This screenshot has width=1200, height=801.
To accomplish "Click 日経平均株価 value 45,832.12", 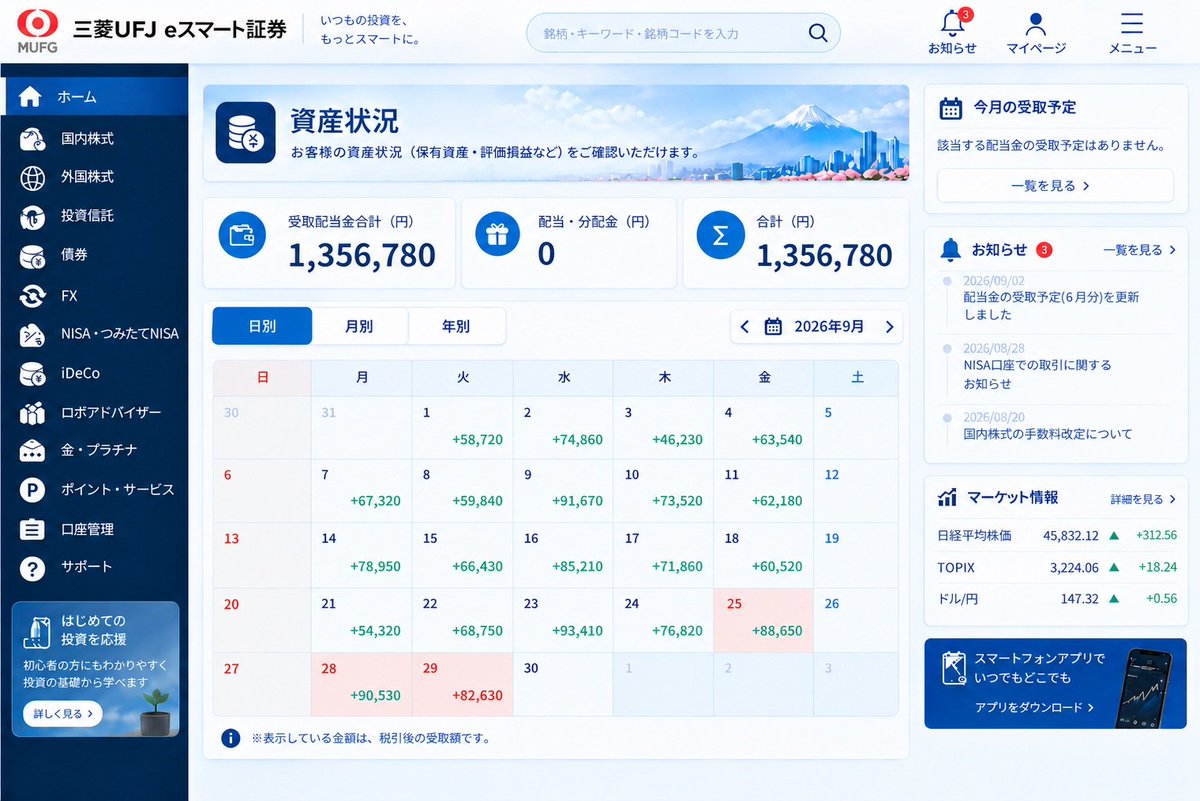I will (x=1070, y=535).
